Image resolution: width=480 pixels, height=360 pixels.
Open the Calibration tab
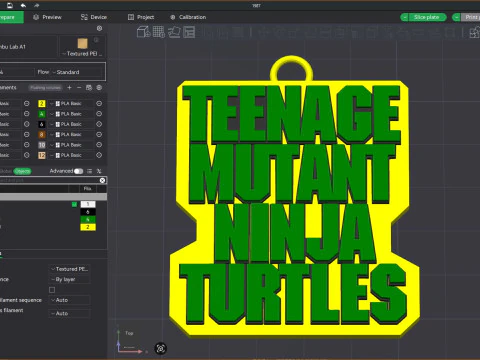[188, 17]
